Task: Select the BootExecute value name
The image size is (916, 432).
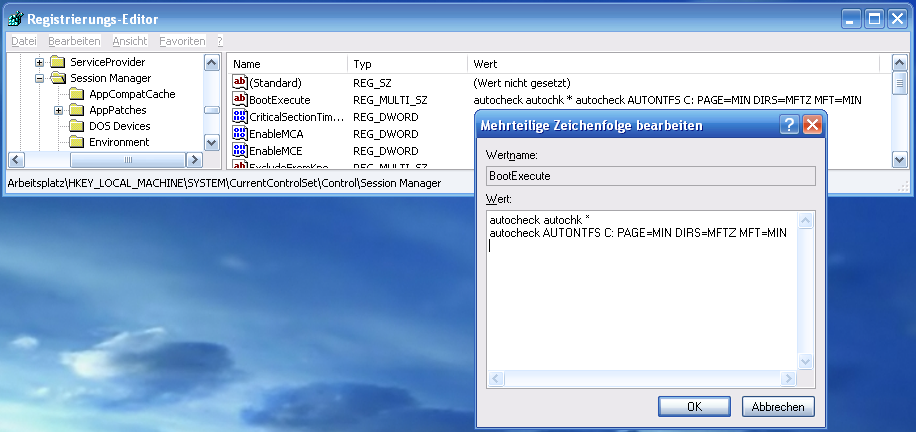Action: click(x=279, y=99)
